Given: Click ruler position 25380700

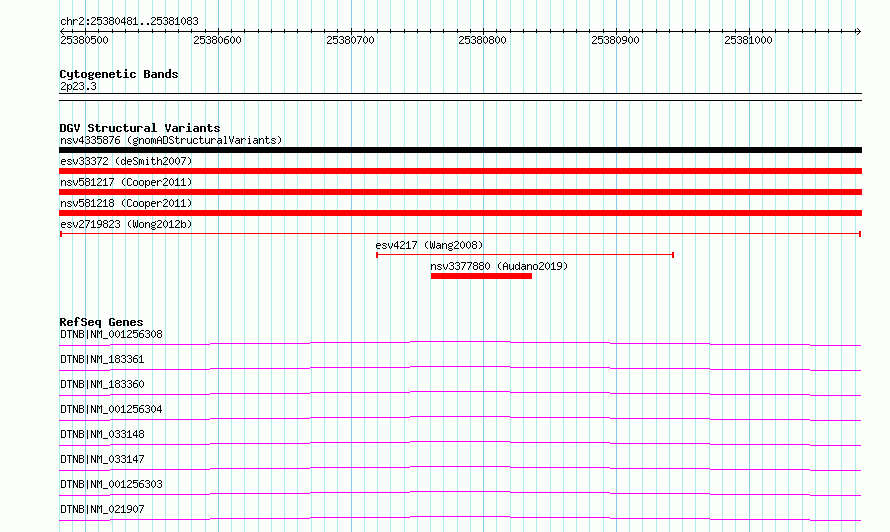Looking at the screenshot, I should (350, 40).
